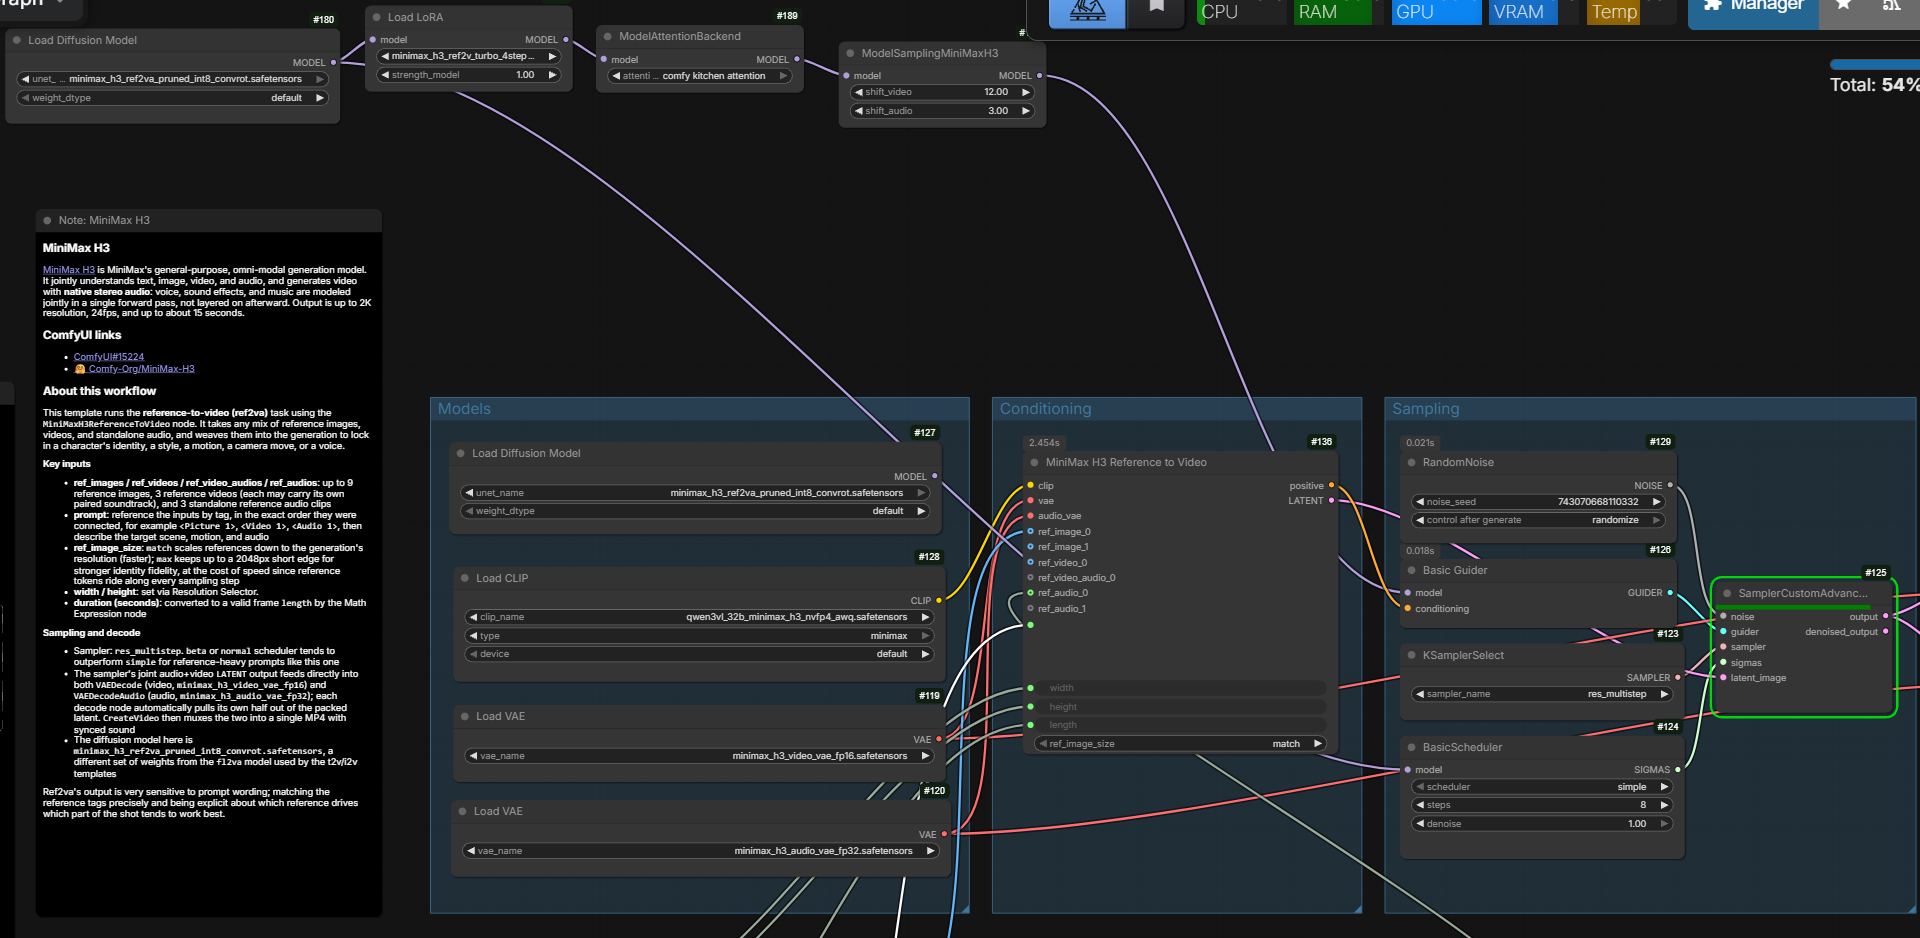Open weight_dtype dropdown in Models group
The height and width of the screenshot is (938, 1920).
695,511
